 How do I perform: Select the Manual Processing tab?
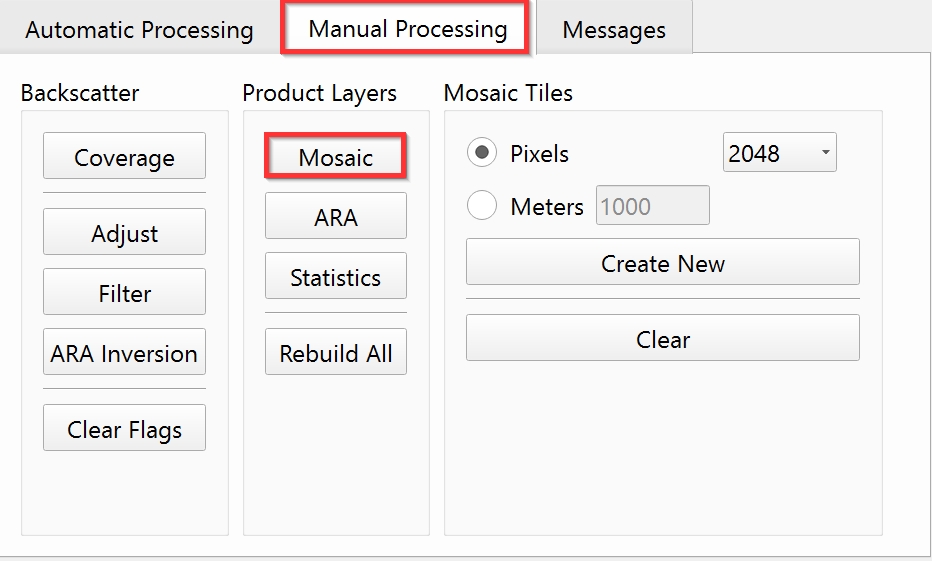pos(407,28)
